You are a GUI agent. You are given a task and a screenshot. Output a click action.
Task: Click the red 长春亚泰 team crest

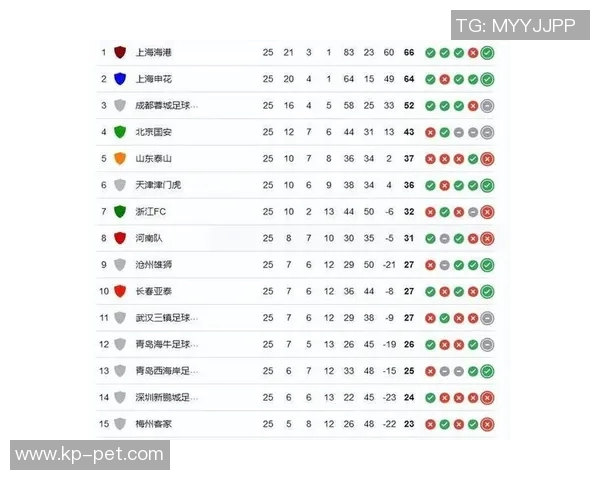pyautogui.click(x=120, y=291)
